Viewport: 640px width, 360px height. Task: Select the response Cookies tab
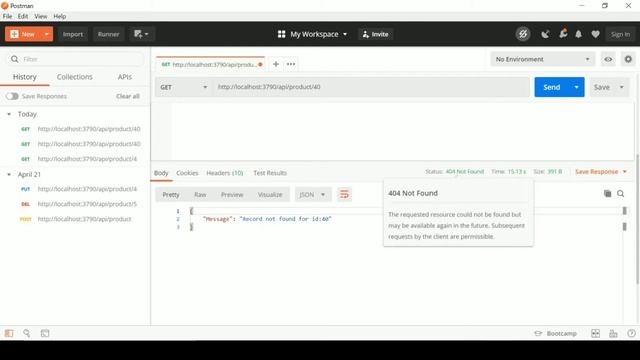point(187,173)
